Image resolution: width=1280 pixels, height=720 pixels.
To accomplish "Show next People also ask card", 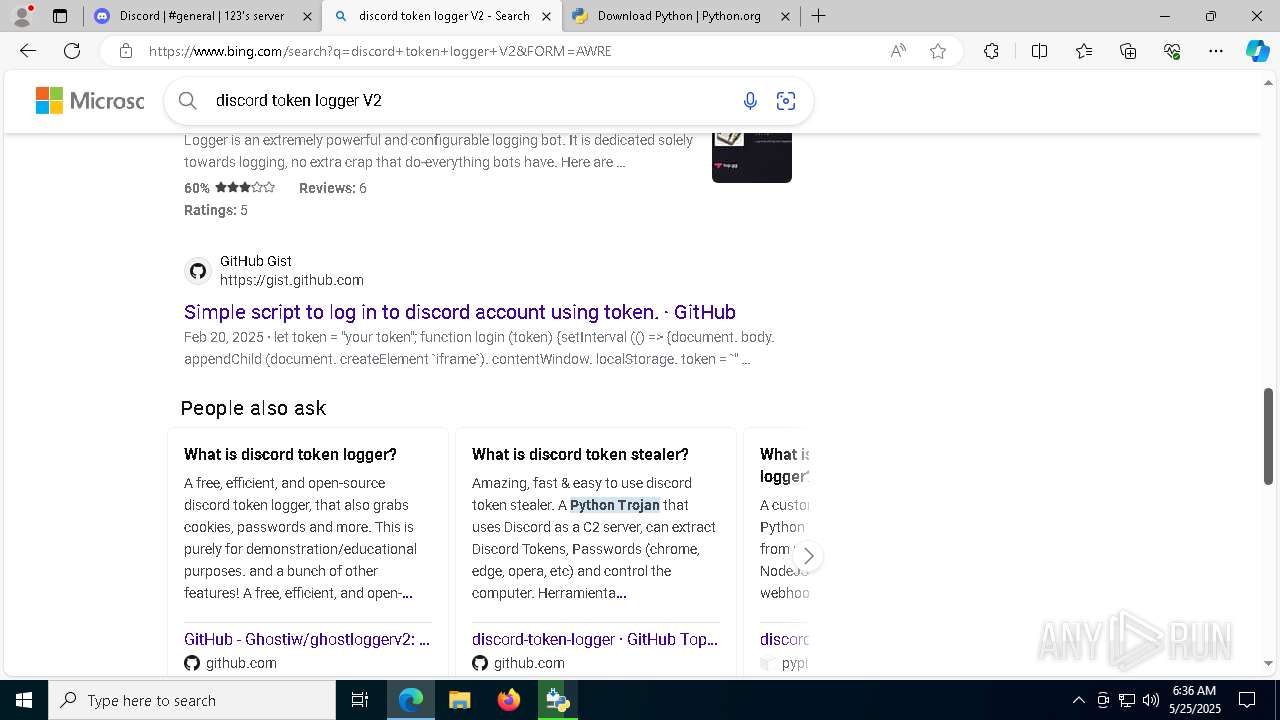I will pos(808,556).
